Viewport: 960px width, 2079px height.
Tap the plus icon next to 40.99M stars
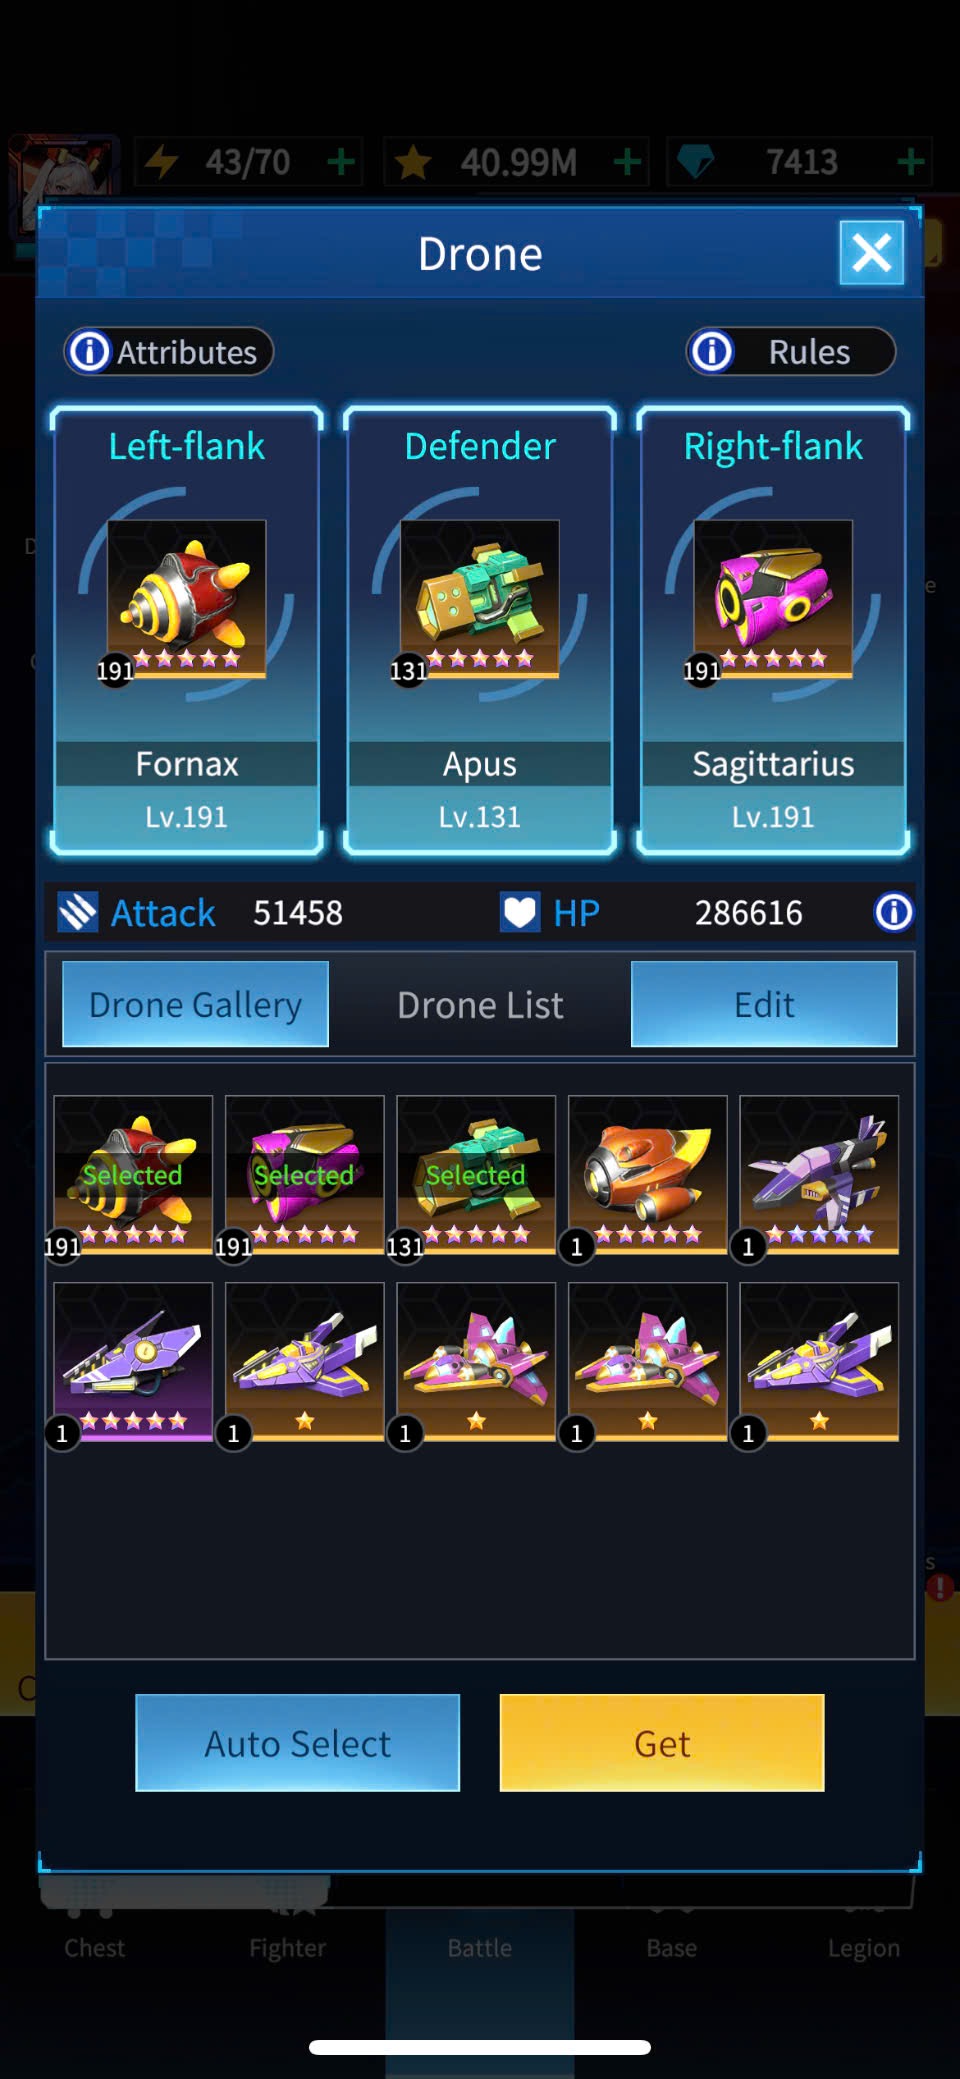[627, 161]
